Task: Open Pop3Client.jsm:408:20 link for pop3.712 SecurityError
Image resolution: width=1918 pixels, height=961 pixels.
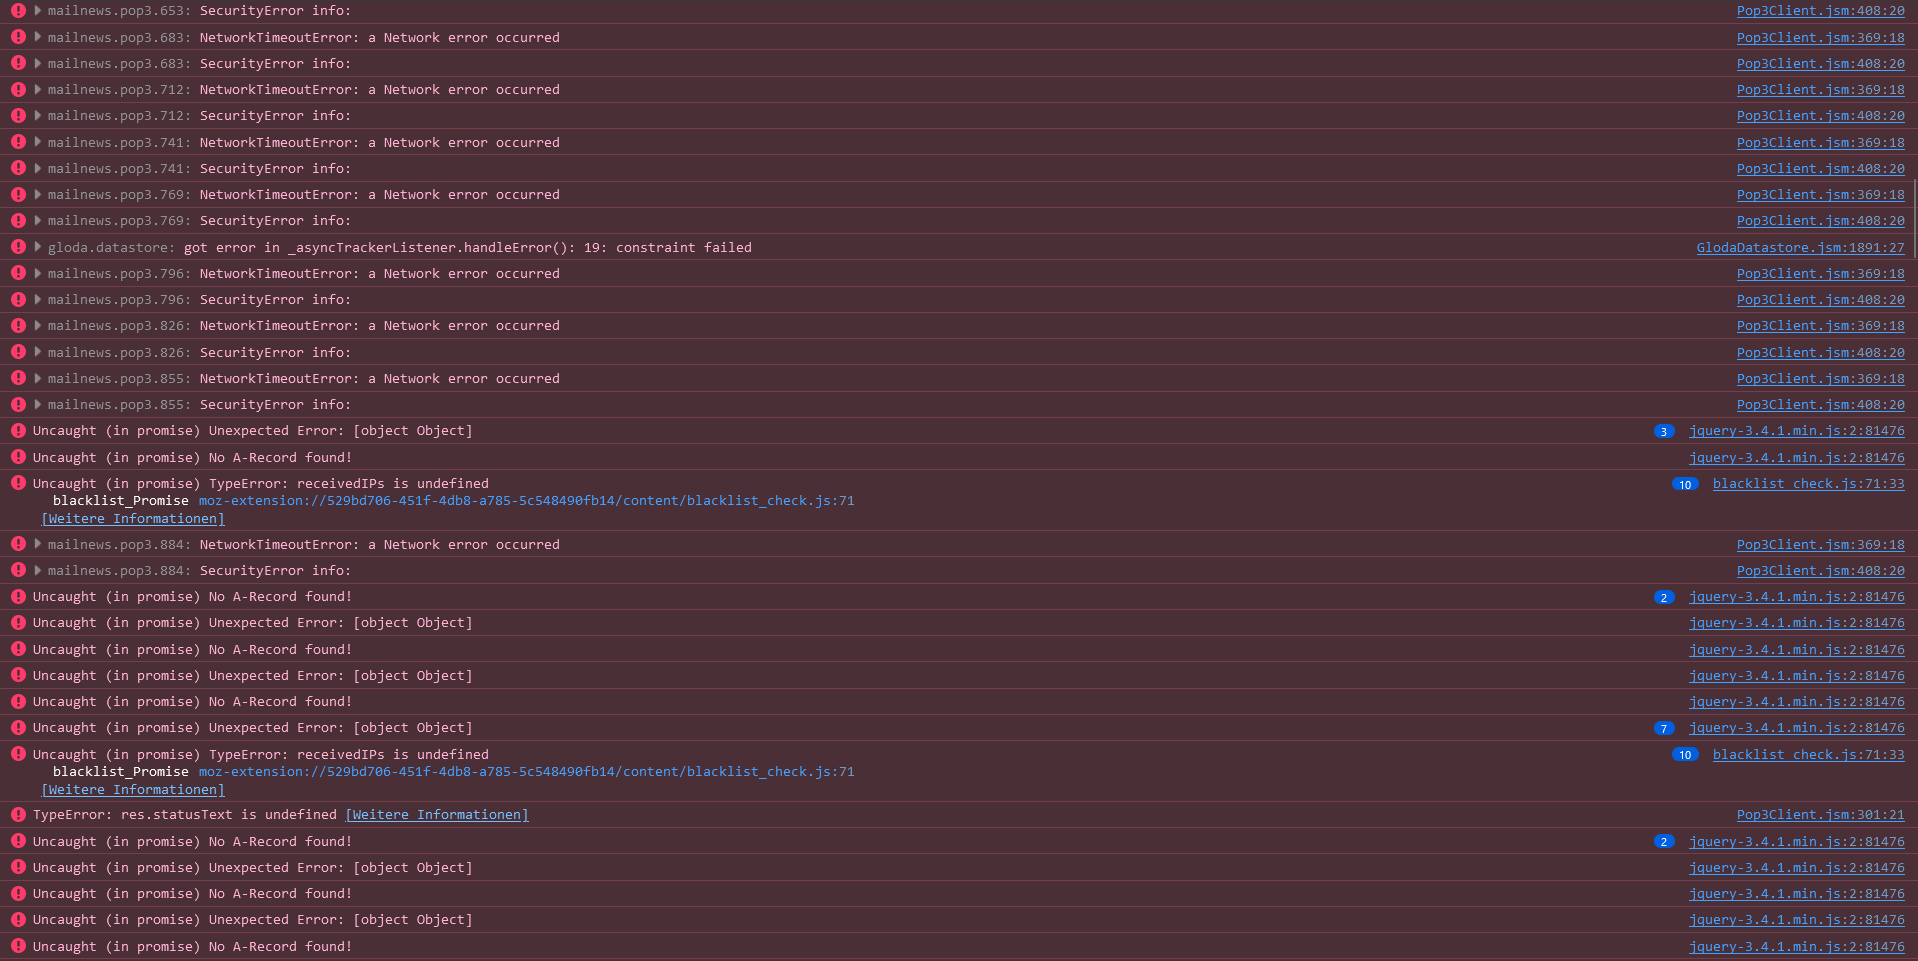Action: click(1820, 116)
